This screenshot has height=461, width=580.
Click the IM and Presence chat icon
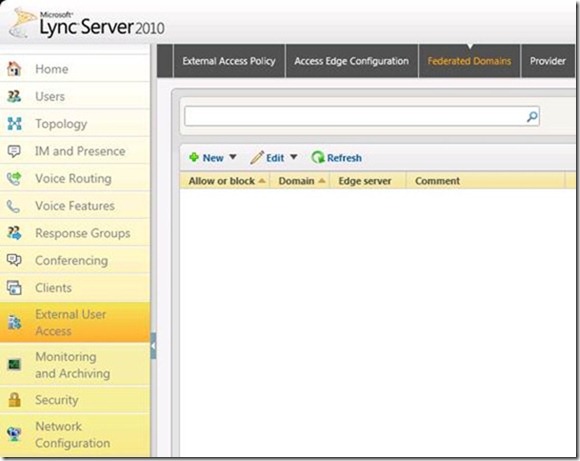click(14, 151)
